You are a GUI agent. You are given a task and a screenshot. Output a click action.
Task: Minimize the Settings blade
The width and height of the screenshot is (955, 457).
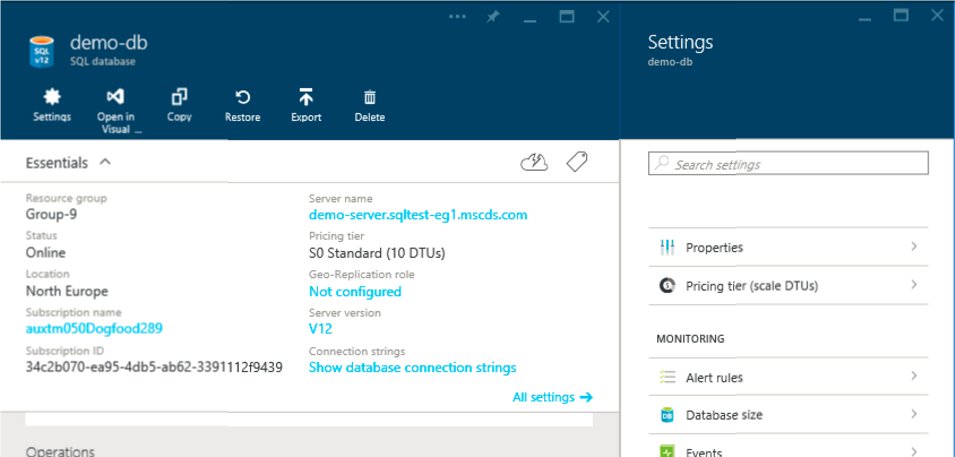(865, 20)
